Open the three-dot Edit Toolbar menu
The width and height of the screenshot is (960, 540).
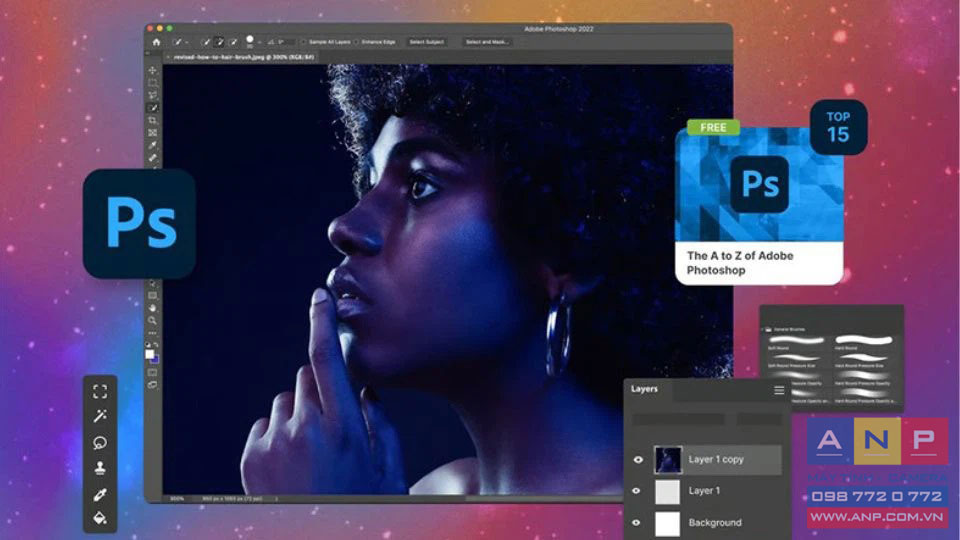point(152,333)
